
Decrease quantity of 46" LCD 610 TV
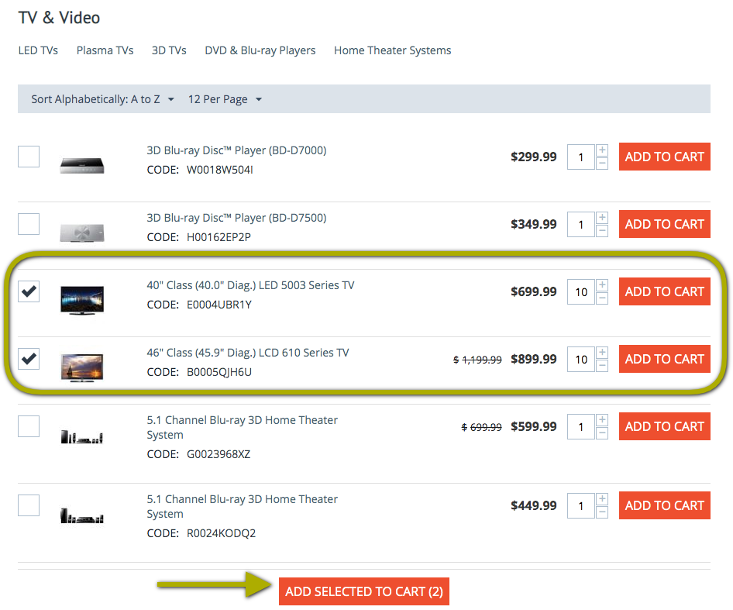click(602, 366)
